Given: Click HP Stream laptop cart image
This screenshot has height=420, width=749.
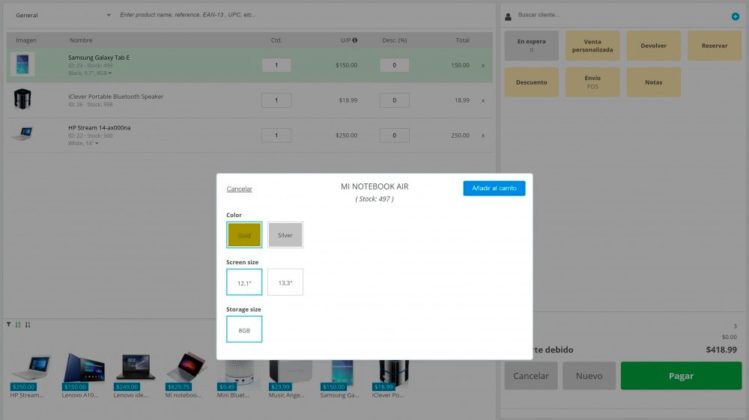Looking at the screenshot, I should [x=22, y=134].
